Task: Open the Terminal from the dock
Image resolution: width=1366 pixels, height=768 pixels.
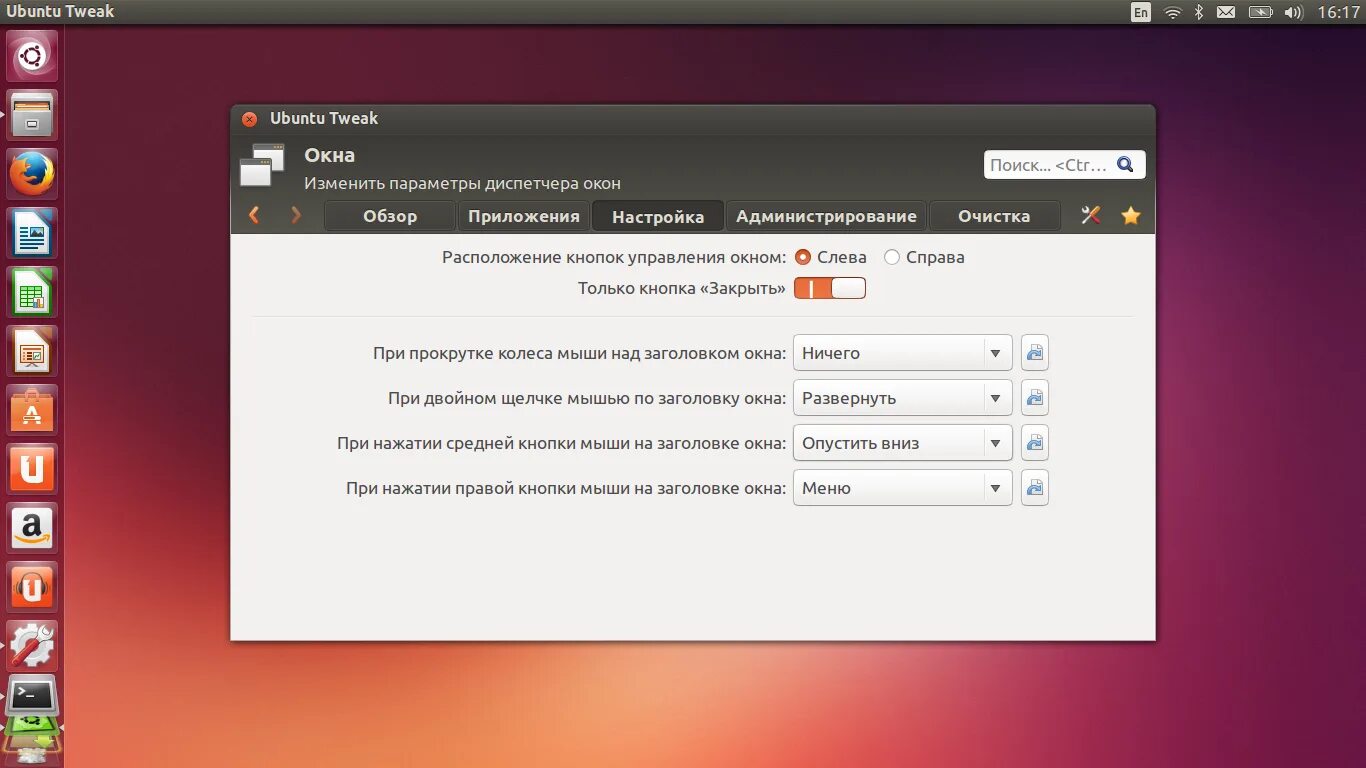Action: 32,697
